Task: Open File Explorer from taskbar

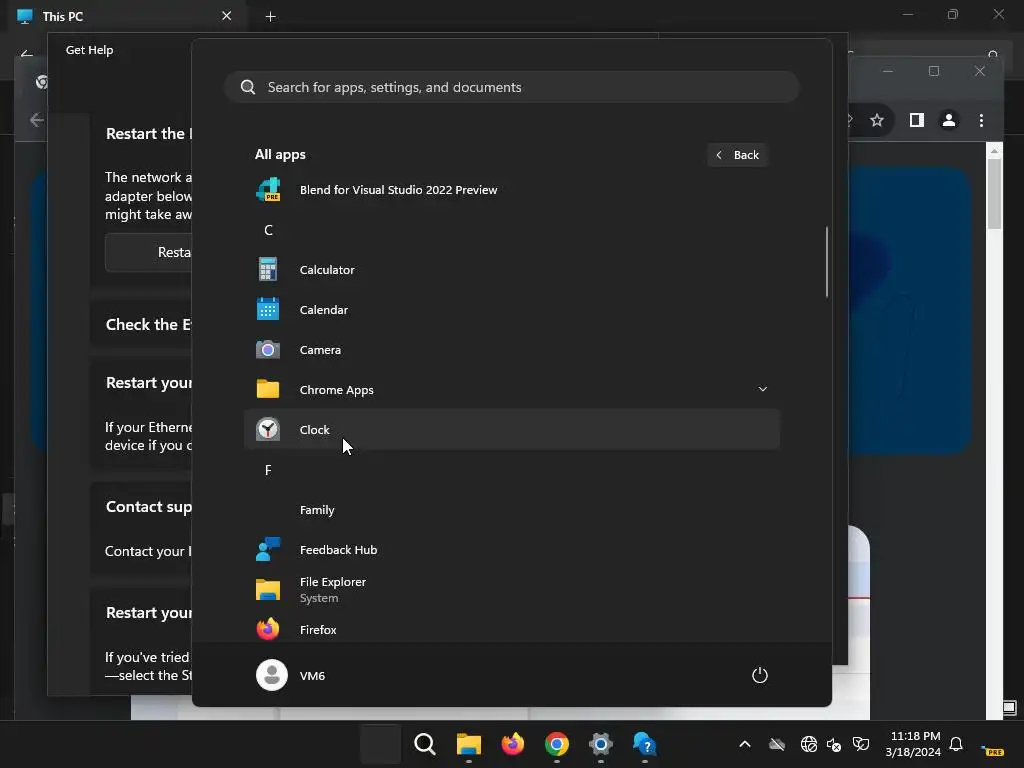Action: 468,744
